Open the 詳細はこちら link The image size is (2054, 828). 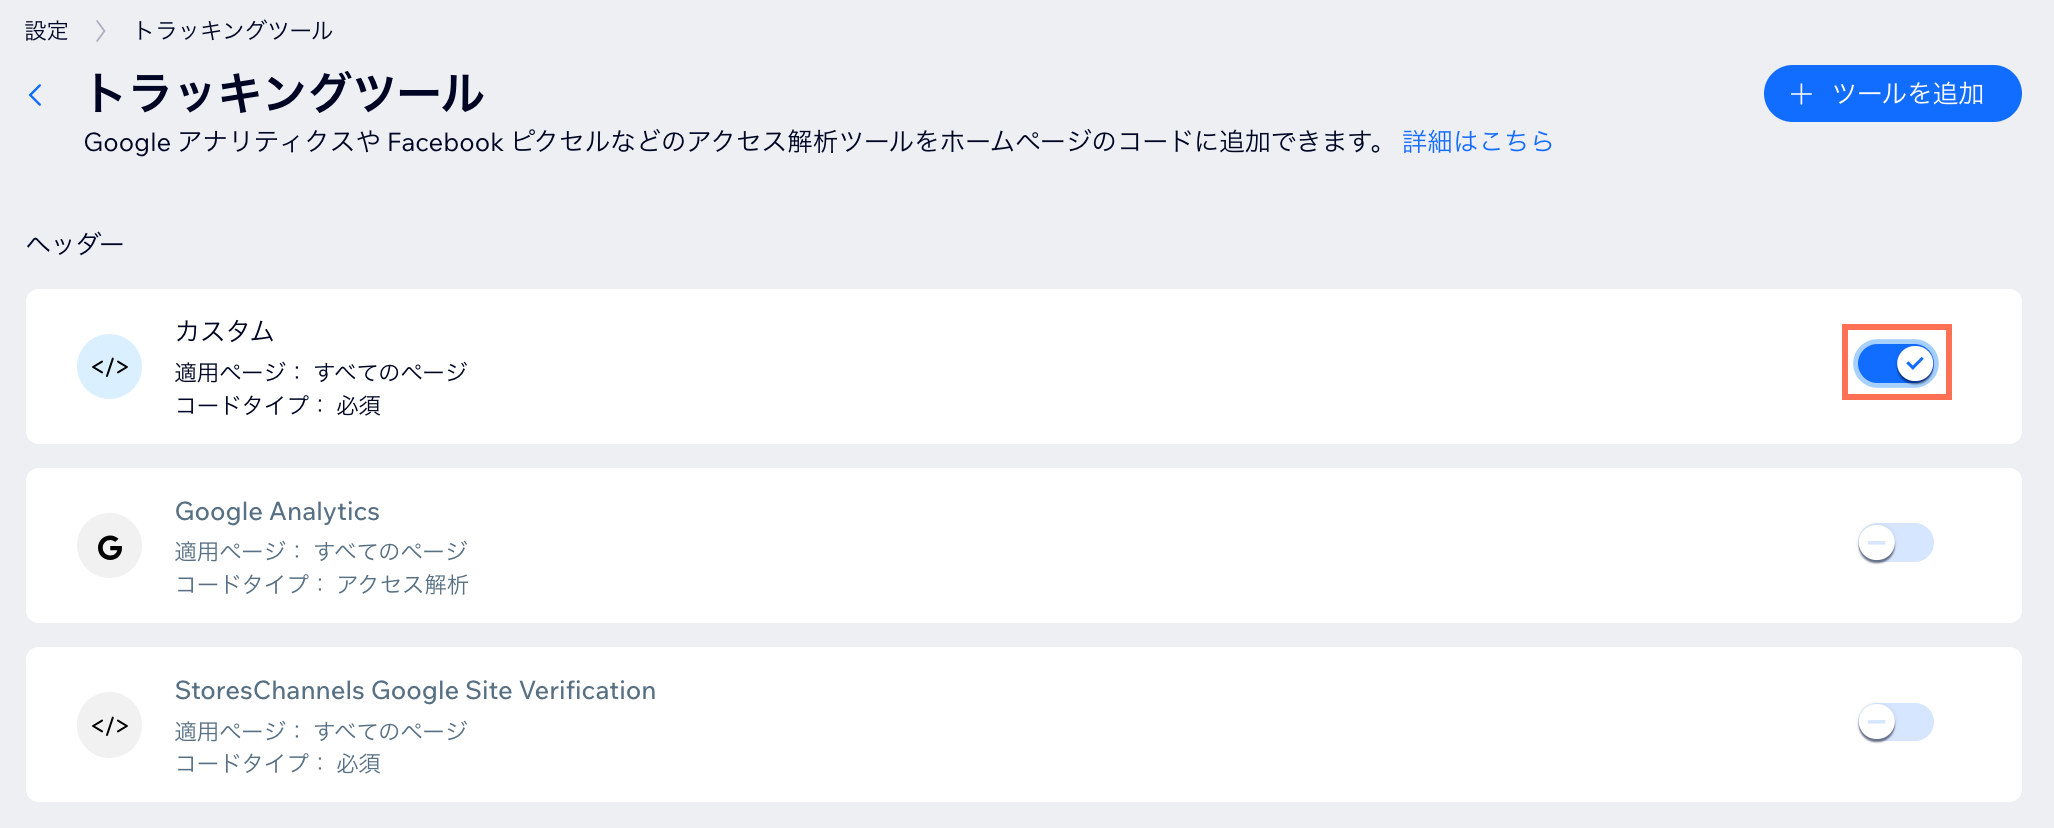[1477, 142]
